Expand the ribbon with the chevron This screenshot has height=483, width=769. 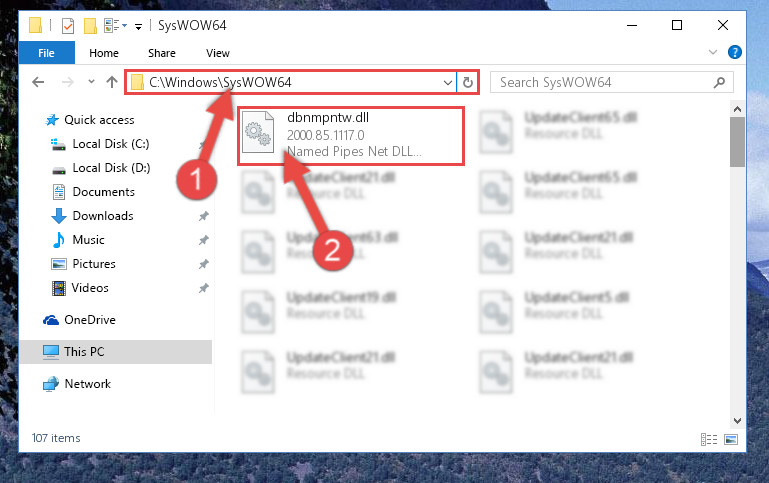coord(713,52)
